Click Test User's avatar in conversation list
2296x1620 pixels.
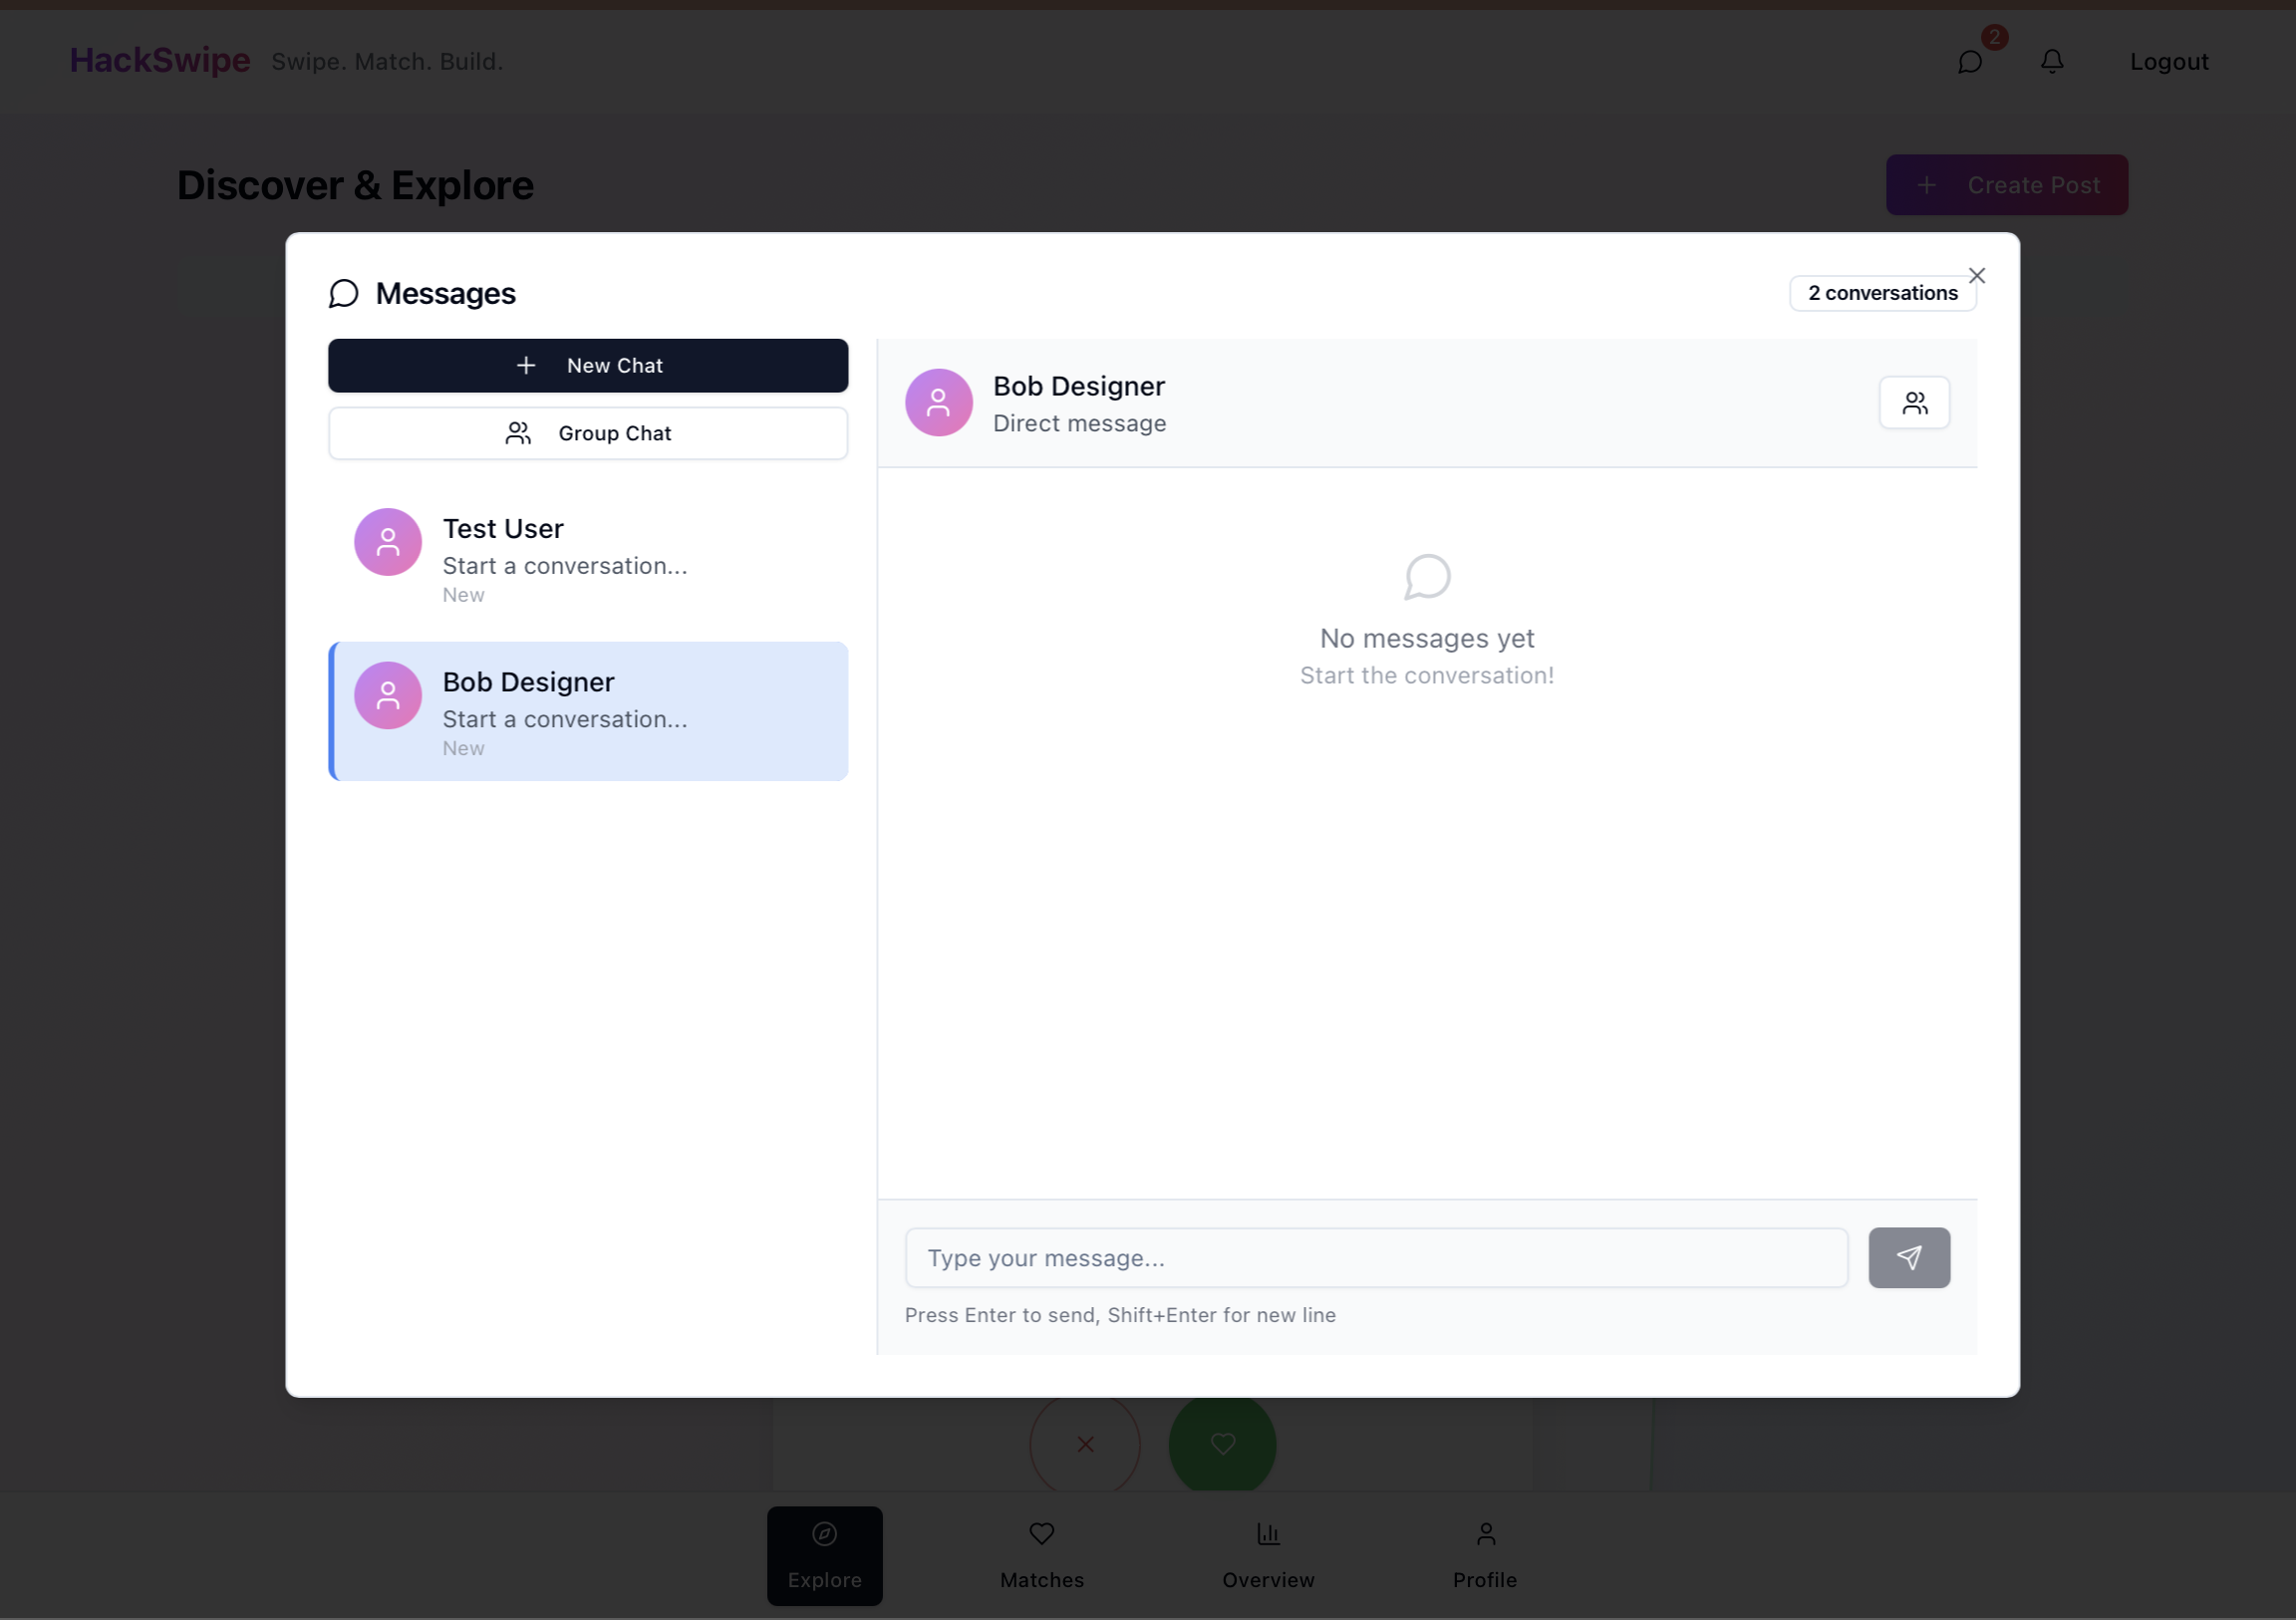tap(388, 542)
